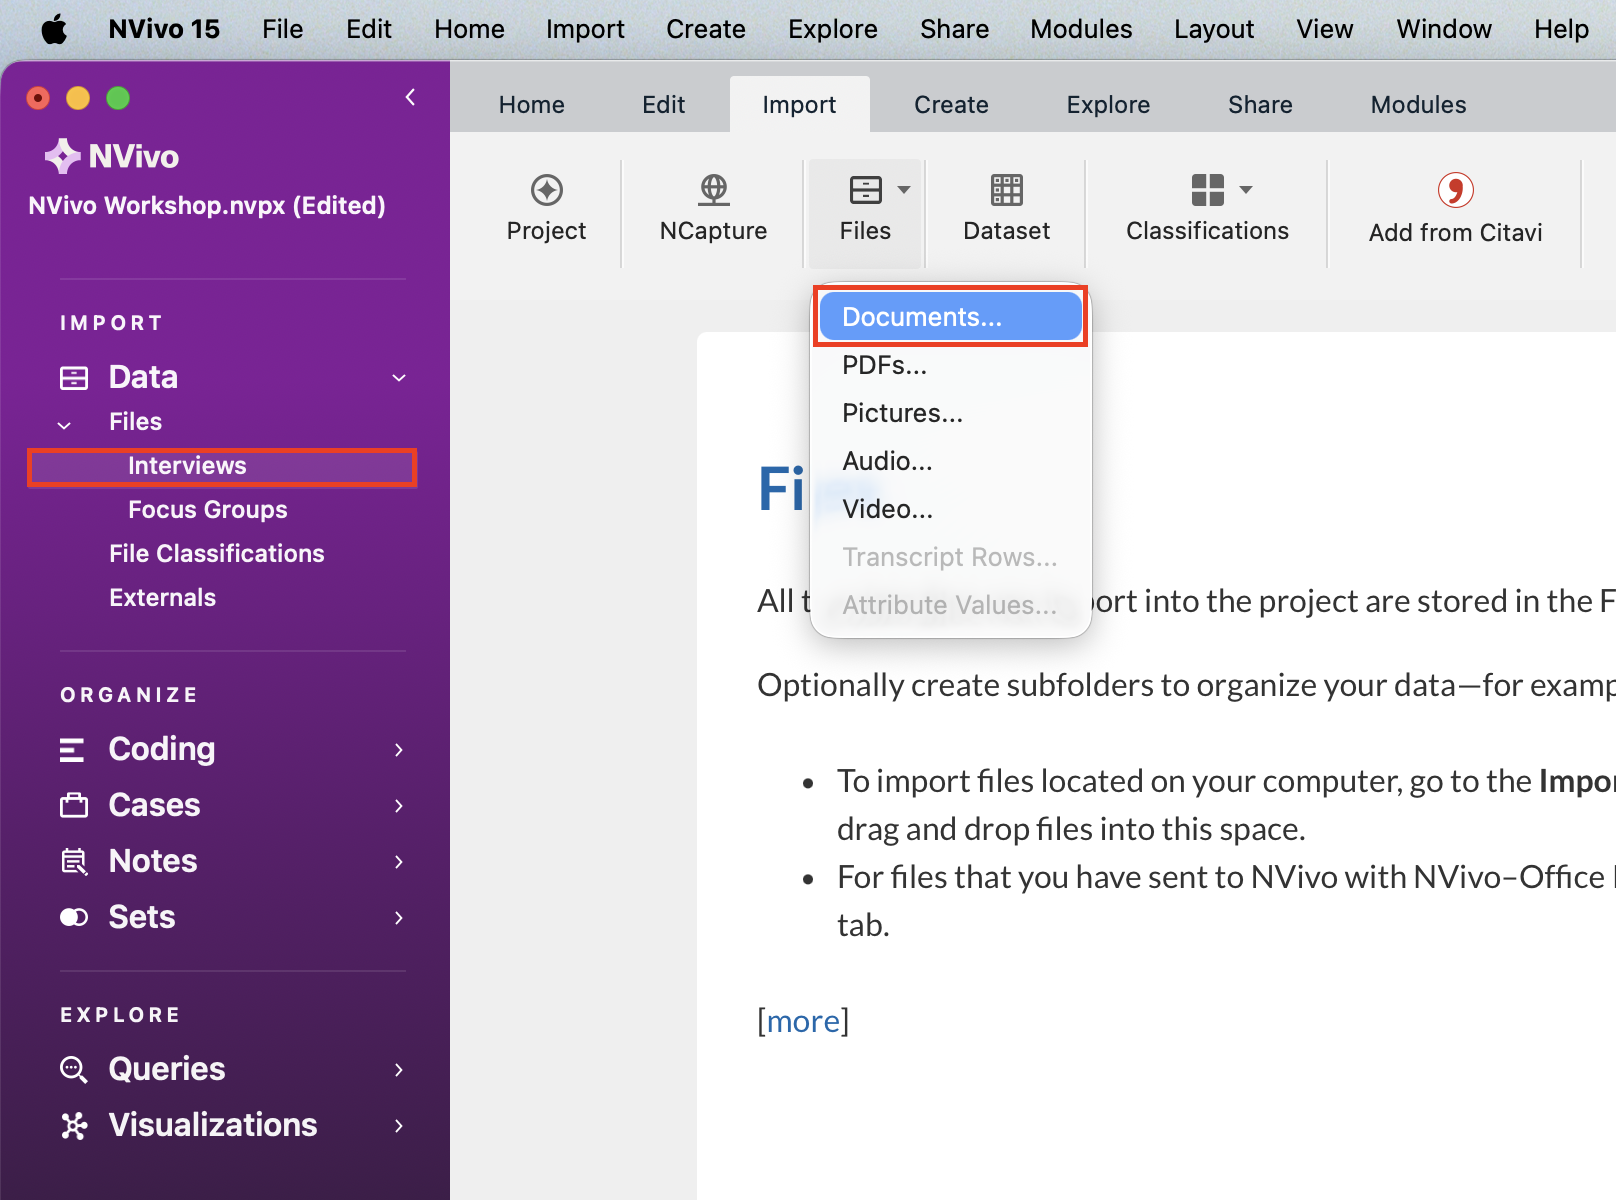The width and height of the screenshot is (1616, 1200).
Task: Click the Project import icon
Action: [546, 189]
